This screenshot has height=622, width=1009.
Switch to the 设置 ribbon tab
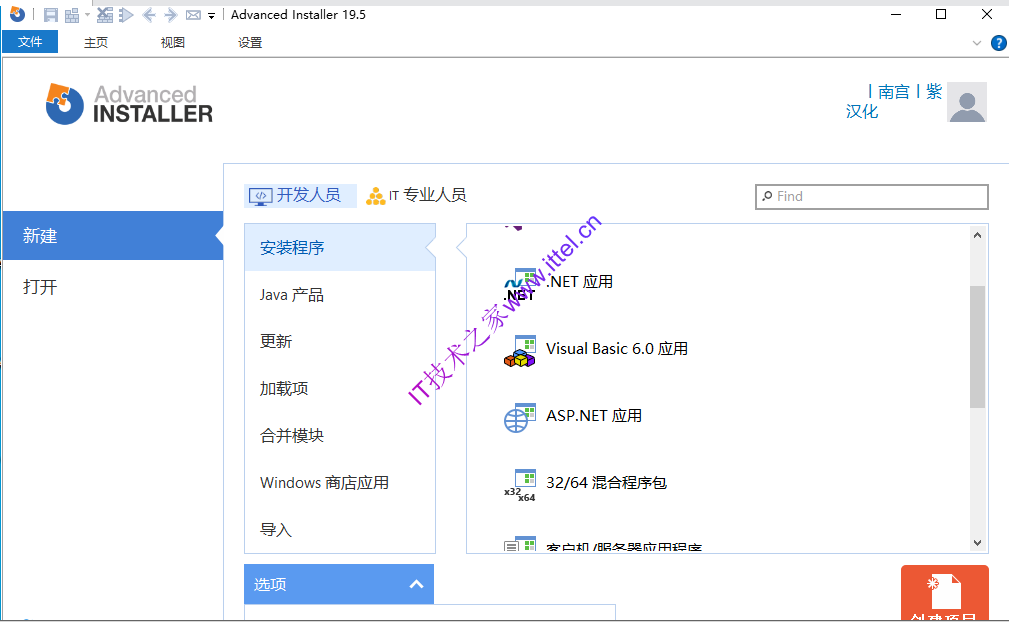tap(250, 42)
